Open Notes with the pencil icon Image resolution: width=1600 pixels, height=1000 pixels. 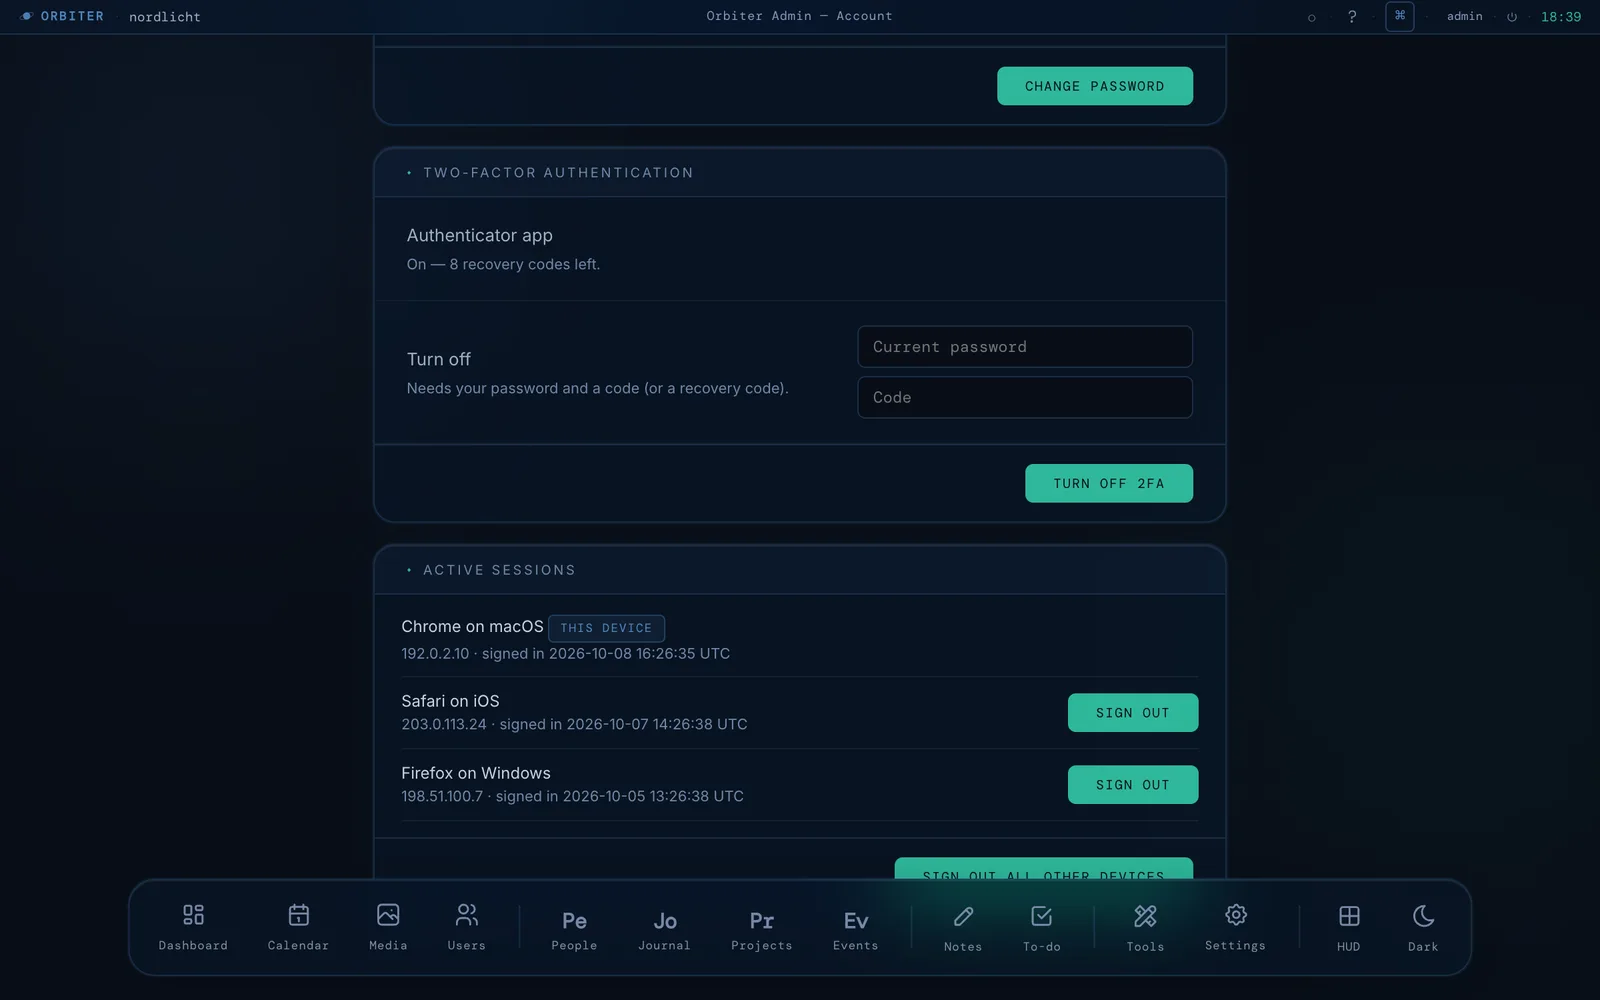tap(963, 927)
